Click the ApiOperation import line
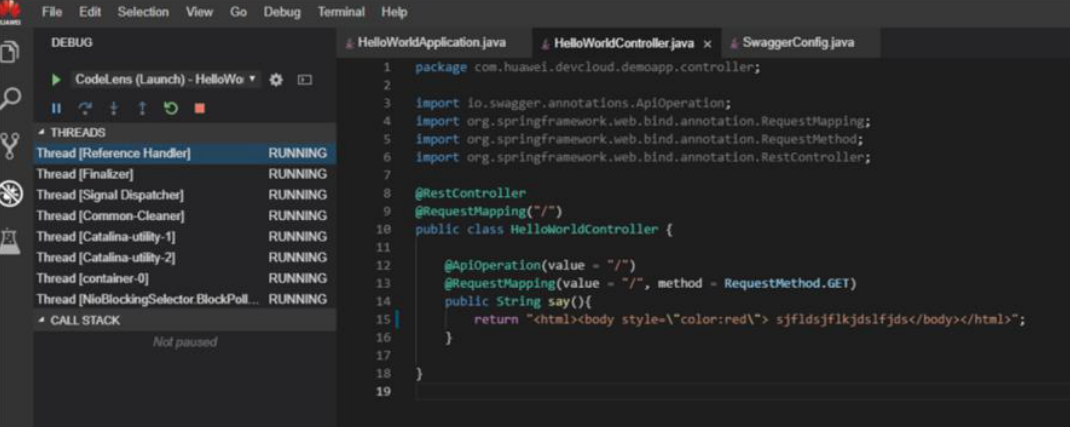Viewport: 1070px width, 427px height. tap(573, 104)
